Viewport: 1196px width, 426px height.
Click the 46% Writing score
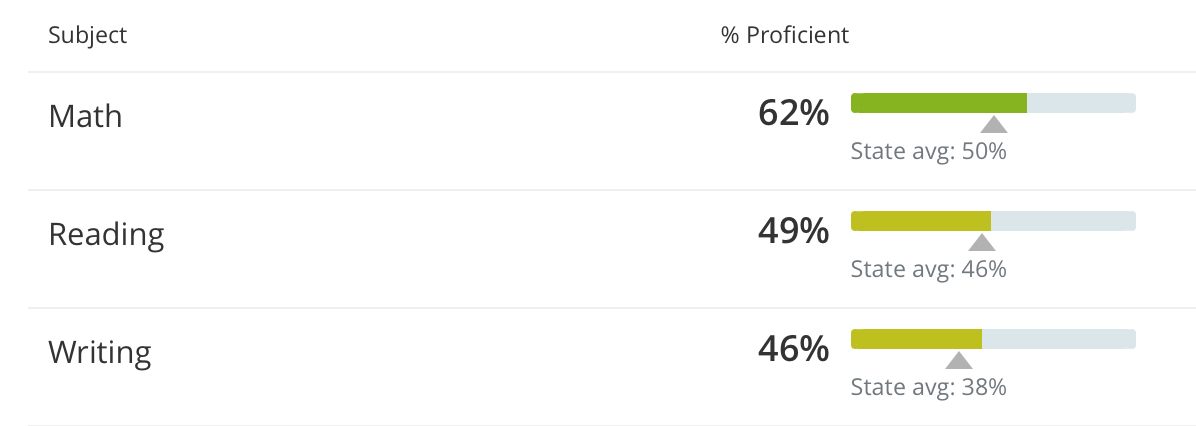coord(793,349)
